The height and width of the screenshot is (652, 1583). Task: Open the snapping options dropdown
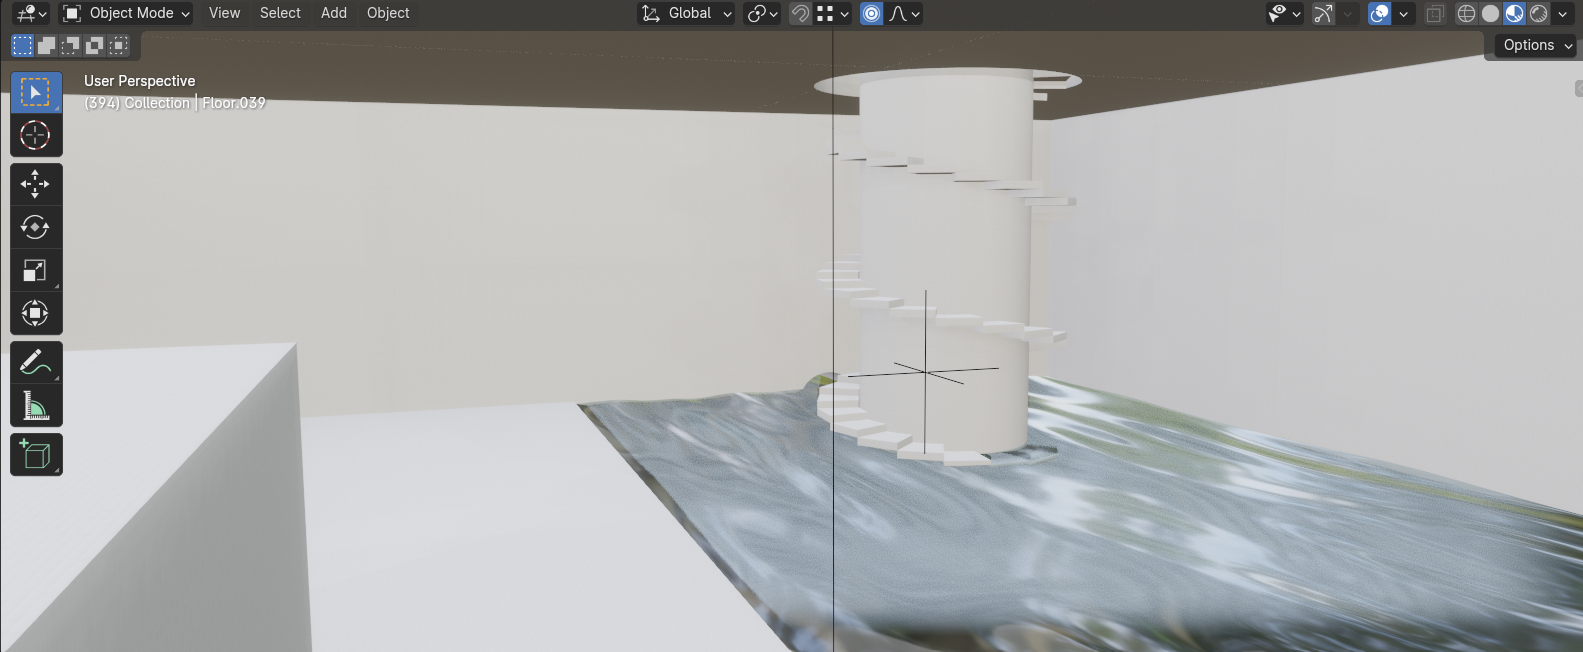(x=833, y=13)
